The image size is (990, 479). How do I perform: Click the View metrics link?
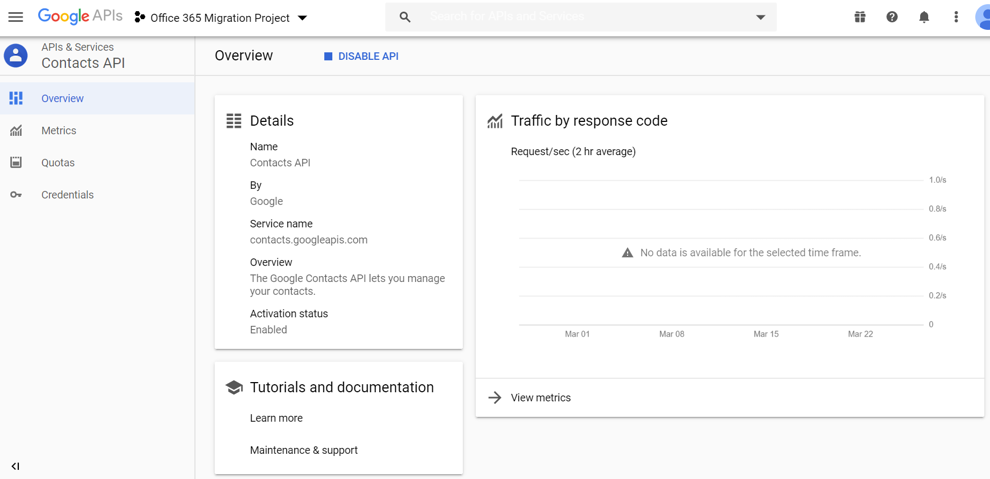tap(541, 398)
